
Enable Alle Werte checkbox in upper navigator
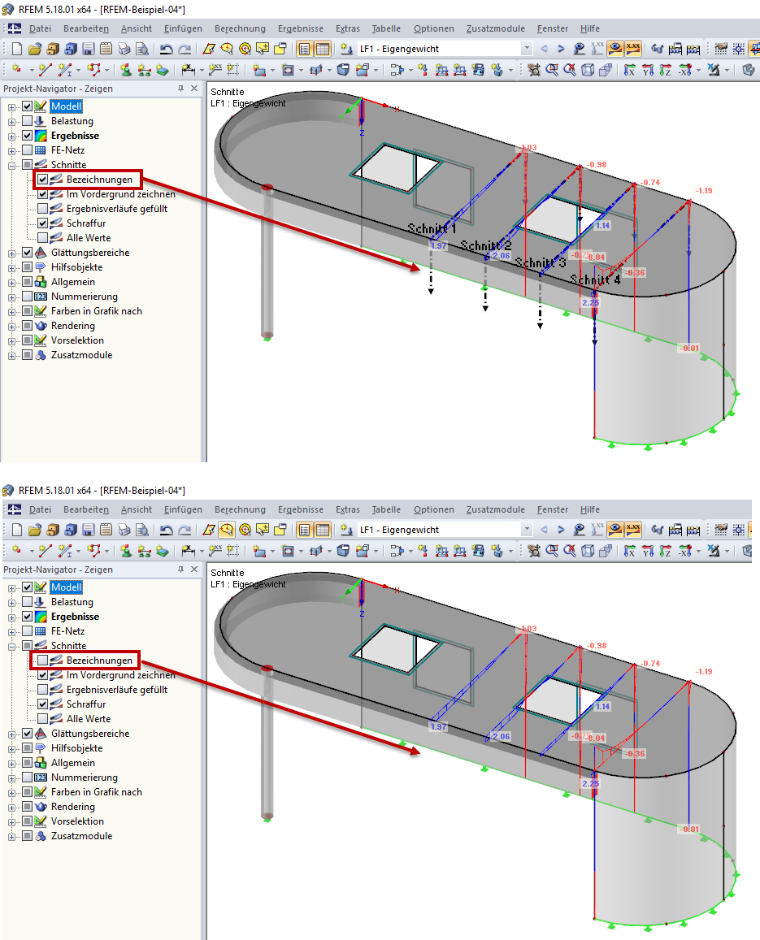pos(43,238)
